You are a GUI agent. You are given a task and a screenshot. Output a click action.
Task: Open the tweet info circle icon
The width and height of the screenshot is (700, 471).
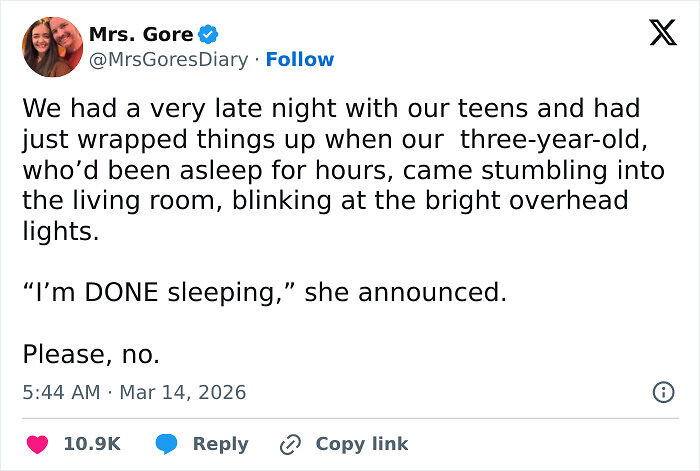[x=662, y=392]
